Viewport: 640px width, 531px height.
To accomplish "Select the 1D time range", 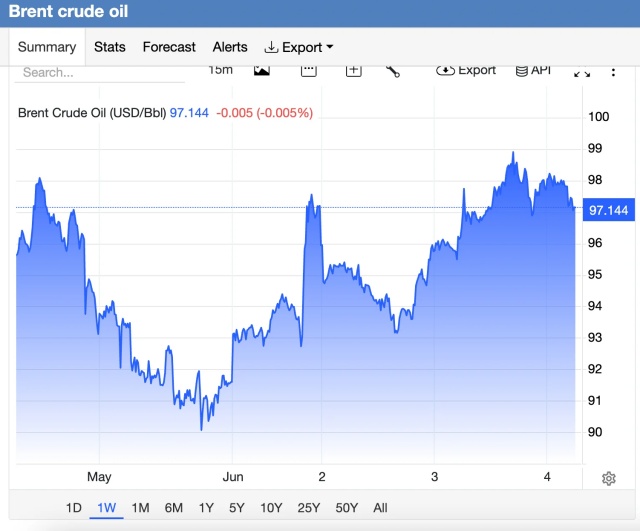I will point(74,508).
